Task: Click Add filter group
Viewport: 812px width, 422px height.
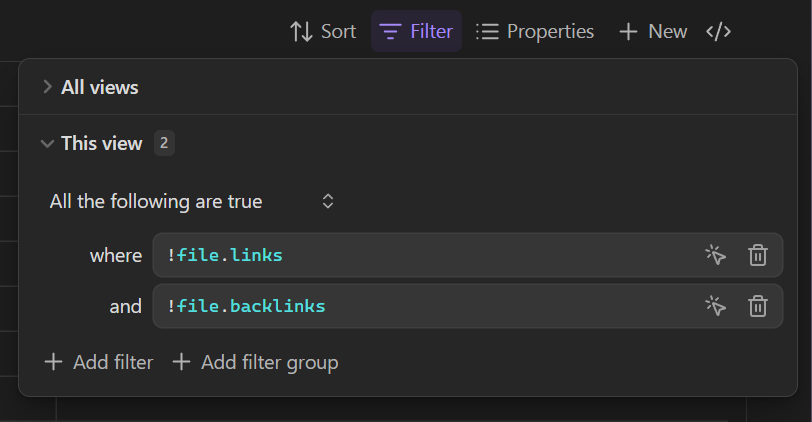Action: pos(255,362)
